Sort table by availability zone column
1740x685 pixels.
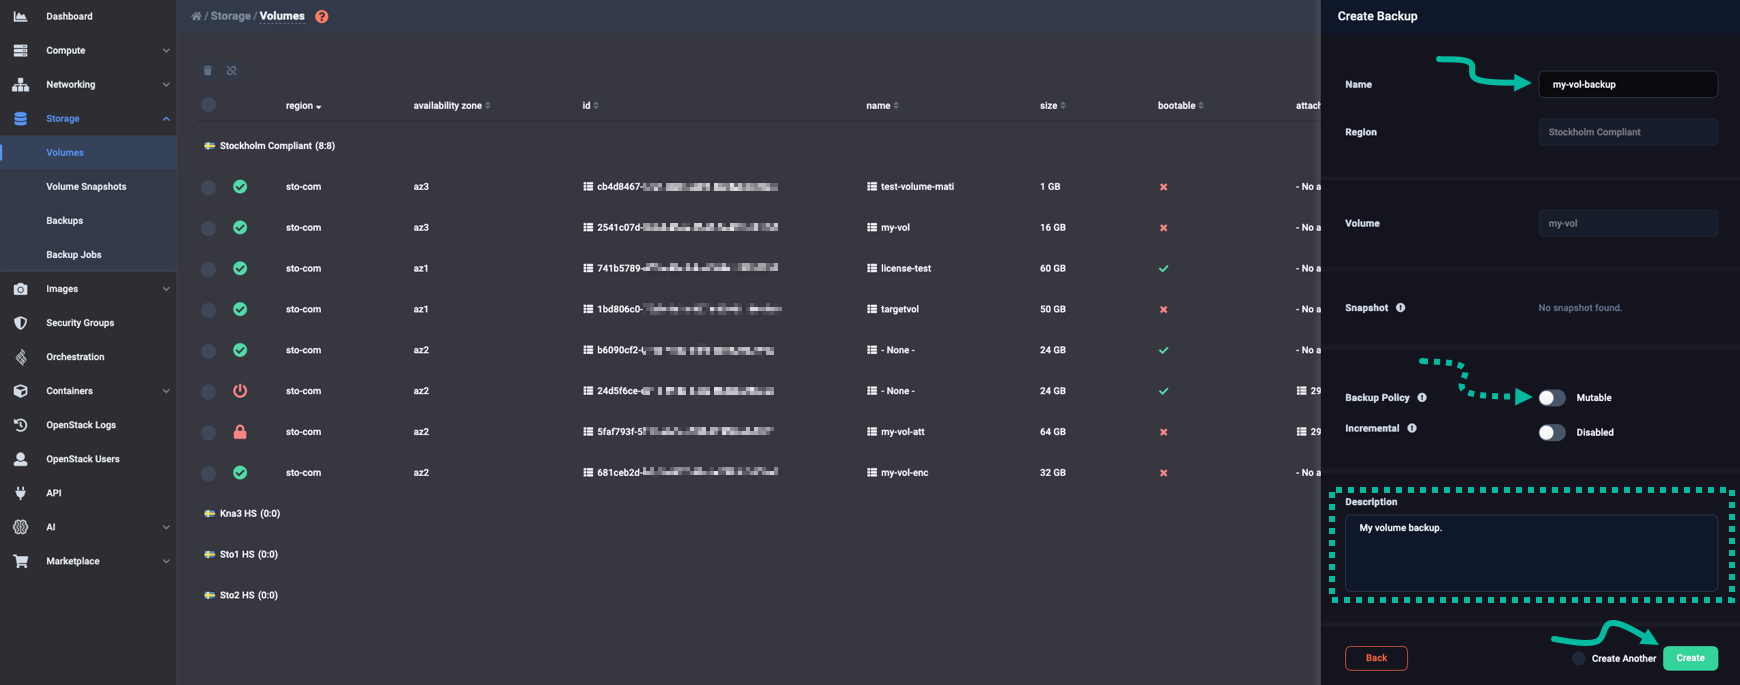[452, 105]
